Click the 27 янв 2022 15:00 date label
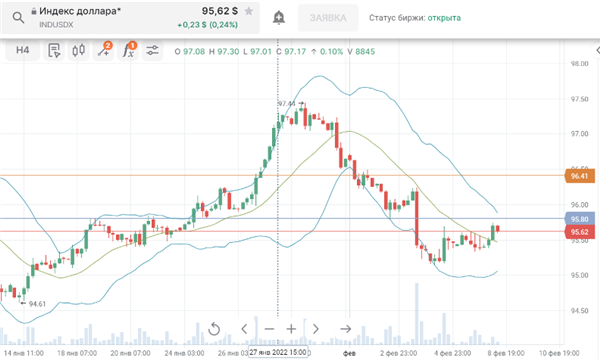The image size is (600, 360). pyautogui.click(x=278, y=352)
